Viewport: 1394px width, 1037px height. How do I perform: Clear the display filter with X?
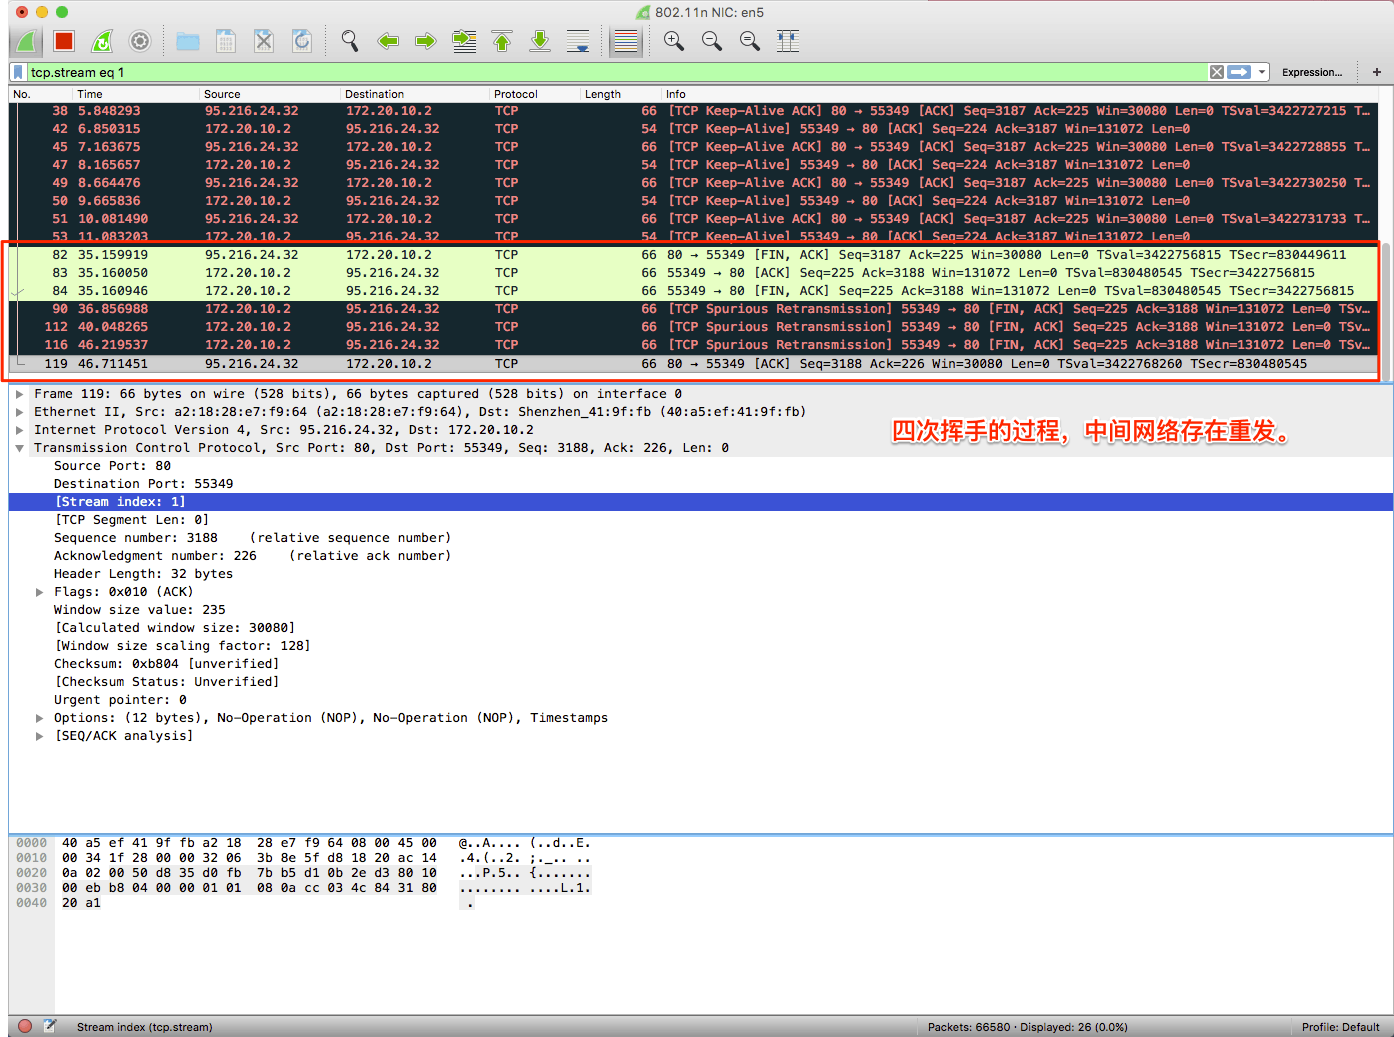(x=1217, y=72)
